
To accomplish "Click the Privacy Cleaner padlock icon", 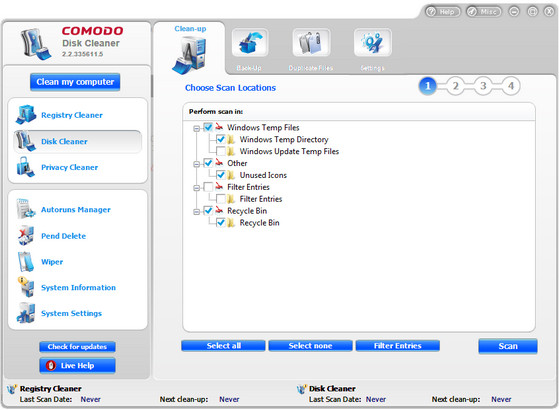I will click(25, 167).
